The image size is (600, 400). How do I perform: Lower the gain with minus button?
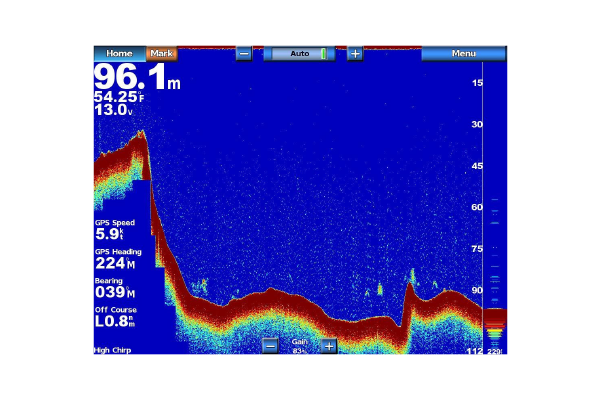(x=270, y=346)
